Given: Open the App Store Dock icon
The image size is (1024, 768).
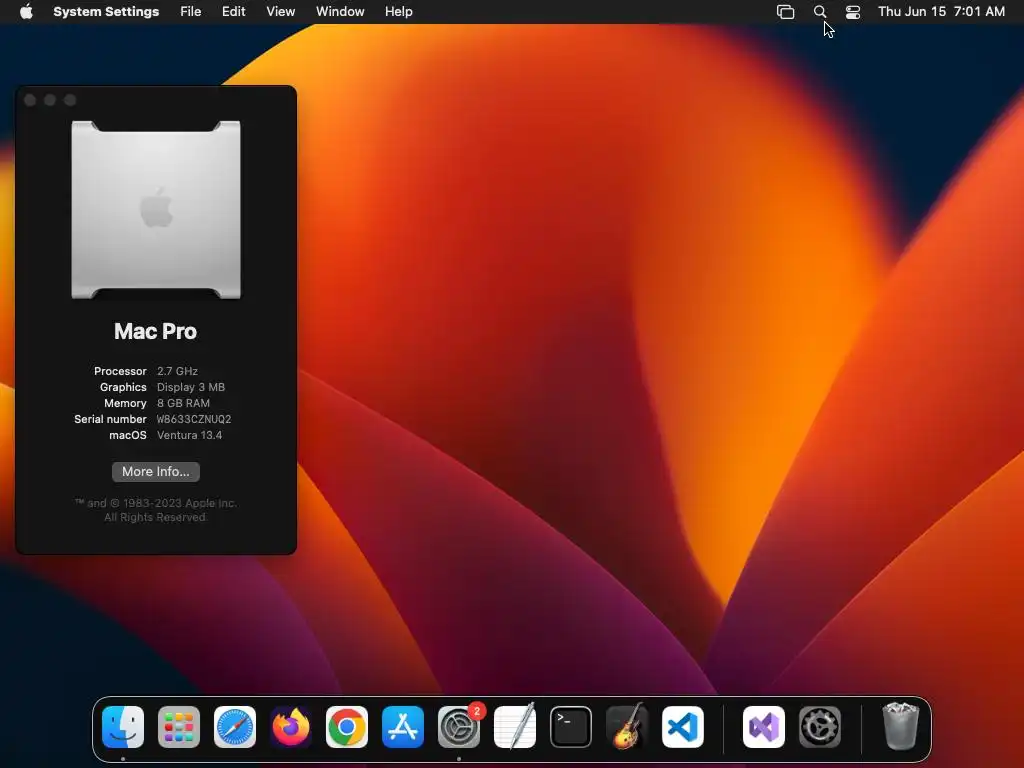Looking at the screenshot, I should pyautogui.click(x=403, y=726).
